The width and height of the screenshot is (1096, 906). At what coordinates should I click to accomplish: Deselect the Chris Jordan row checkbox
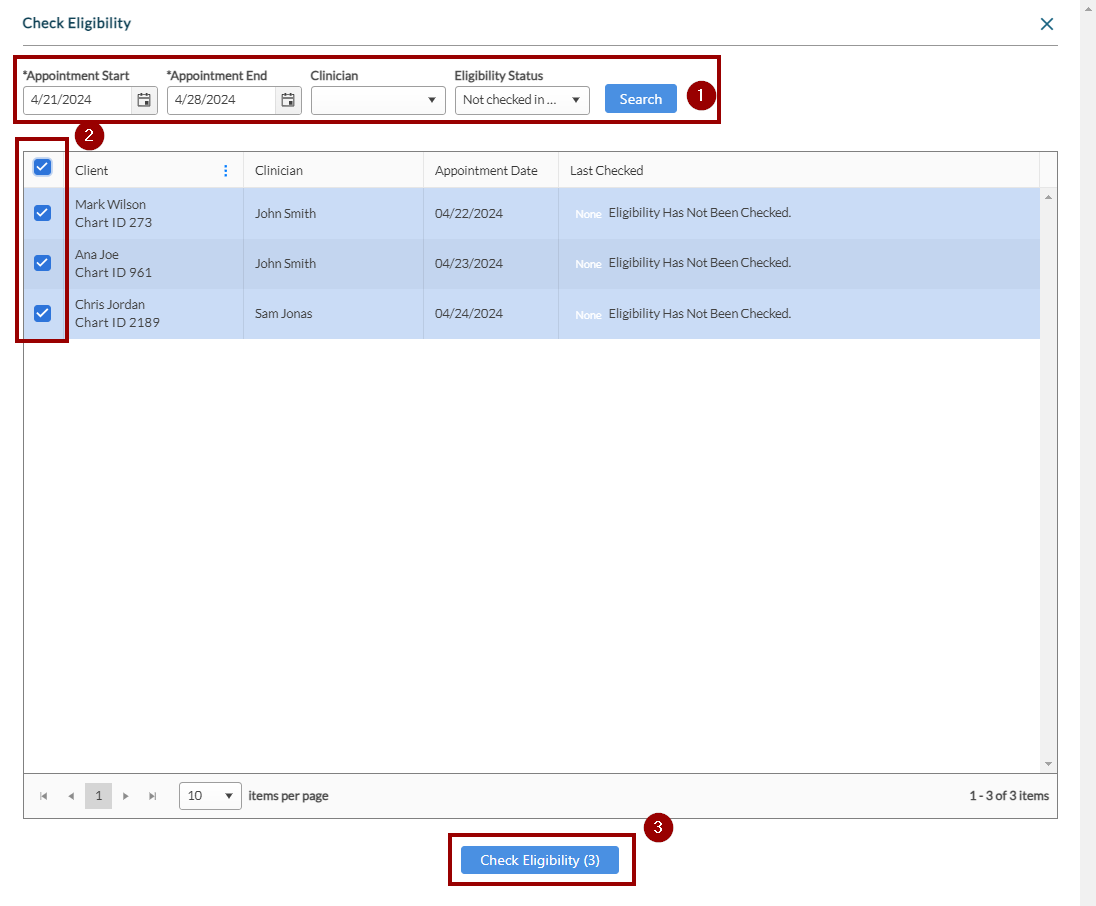coord(42,313)
